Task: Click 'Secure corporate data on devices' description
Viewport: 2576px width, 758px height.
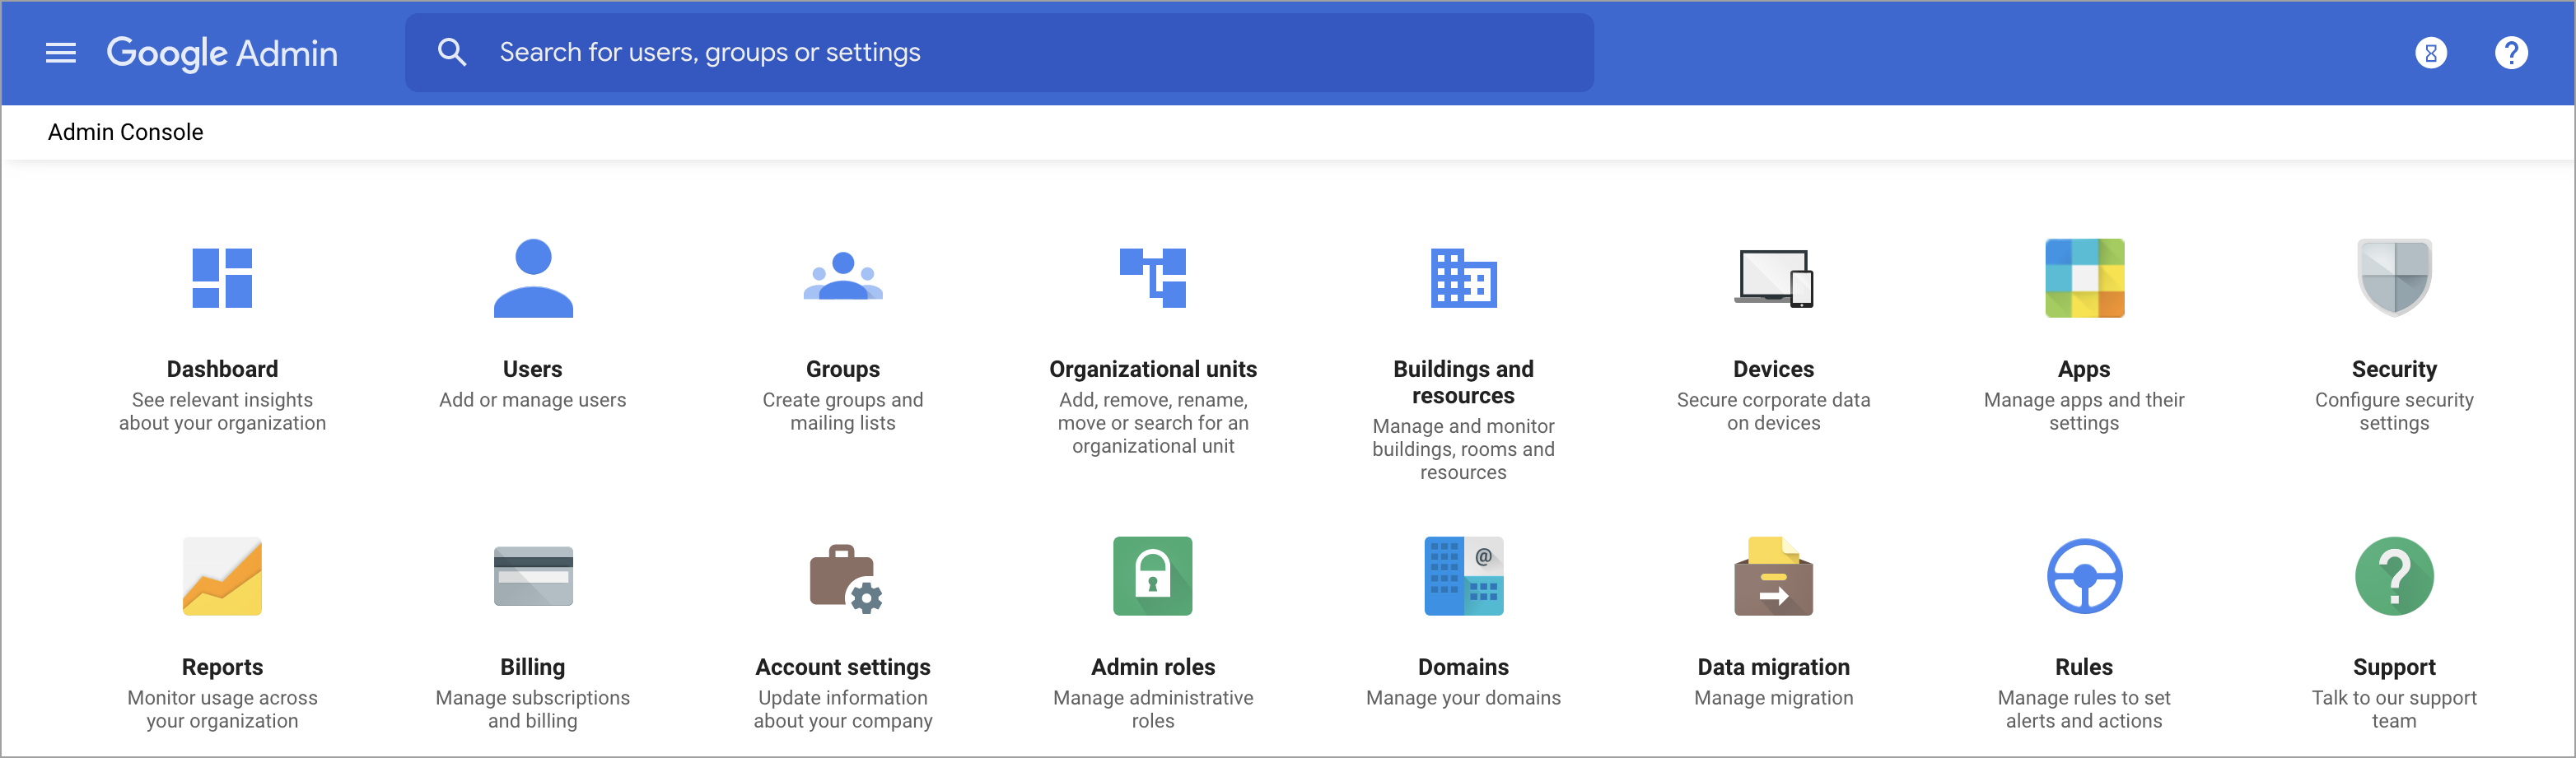Action: pos(1774,411)
